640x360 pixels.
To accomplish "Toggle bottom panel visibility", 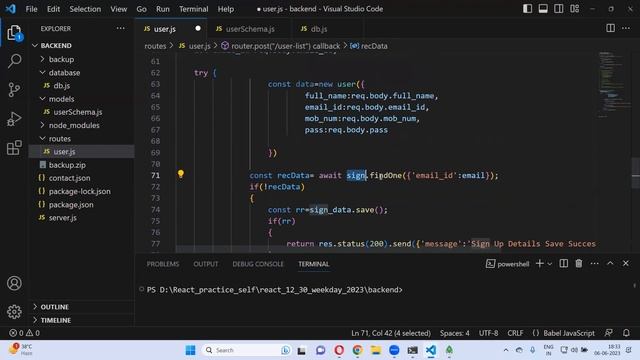I will [x=543, y=9].
